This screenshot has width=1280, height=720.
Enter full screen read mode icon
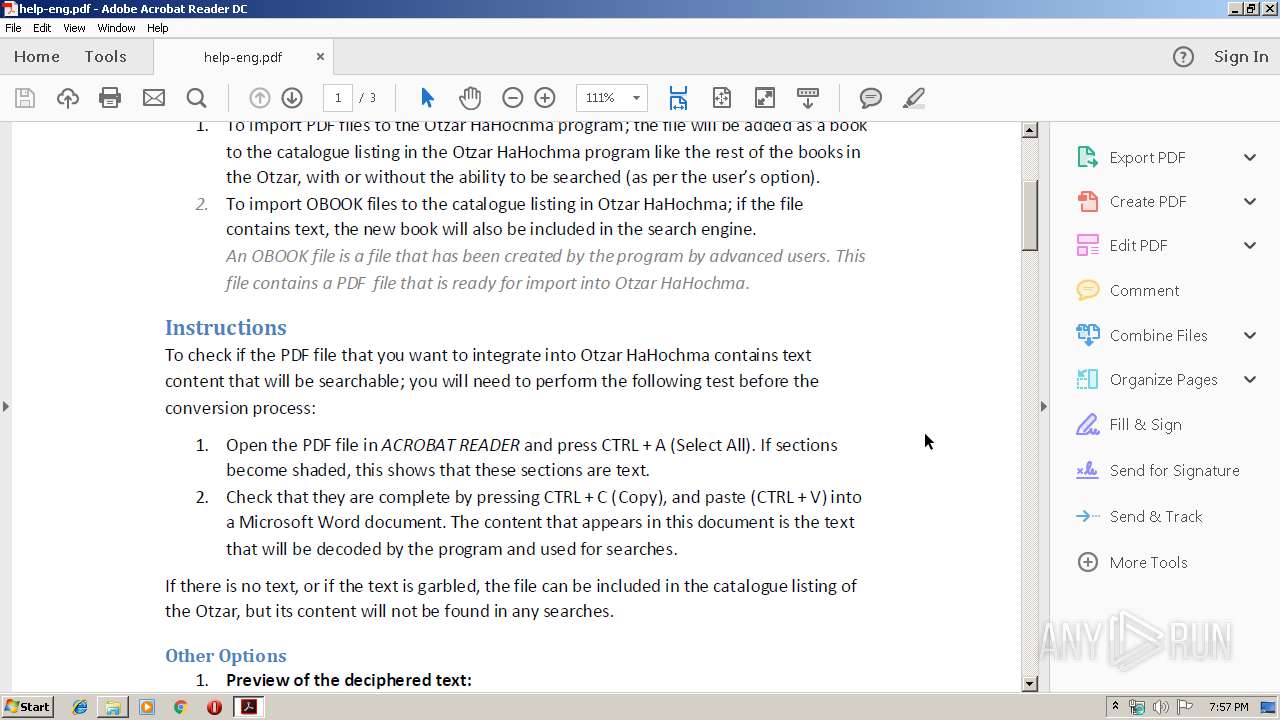[x=764, y=98]
